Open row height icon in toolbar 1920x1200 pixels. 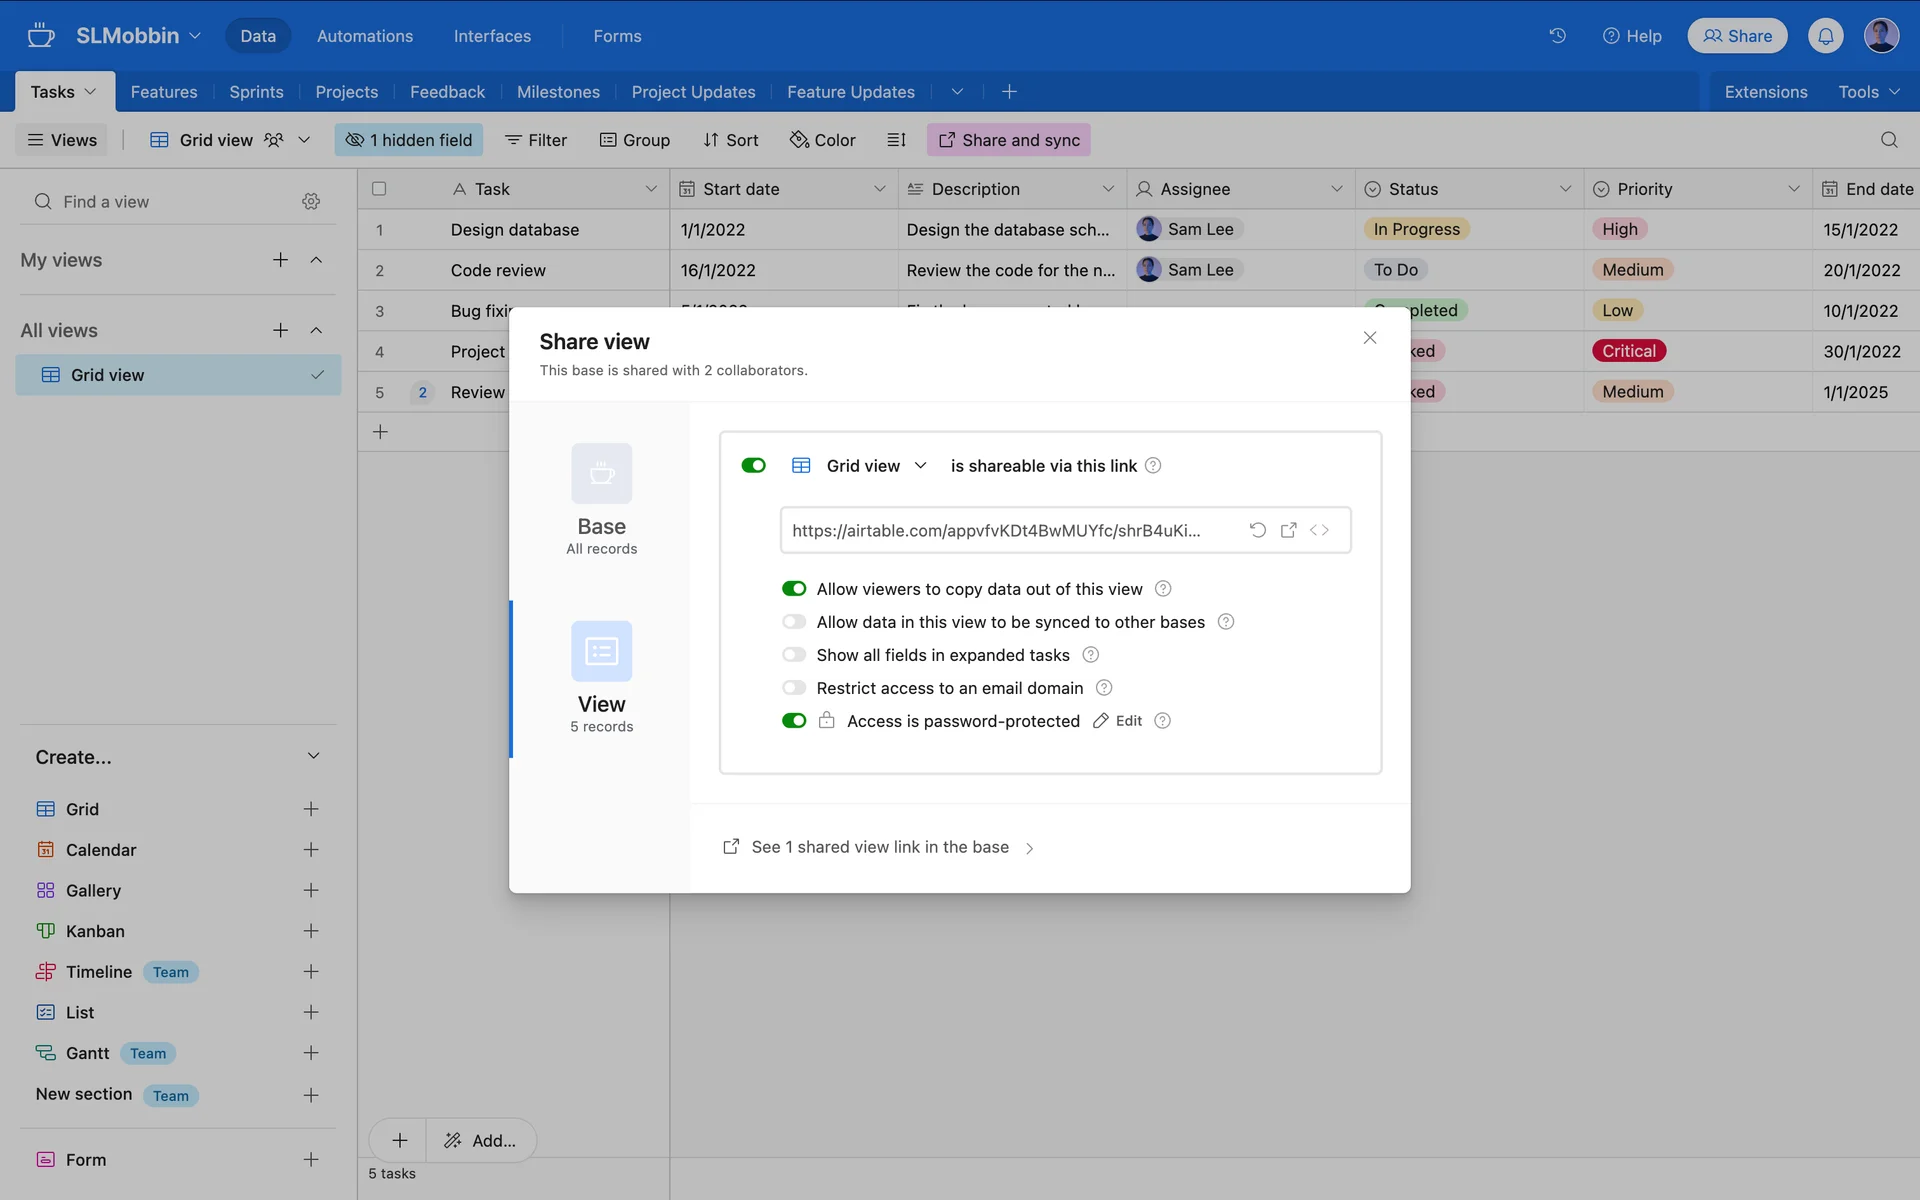(x=896, y=140)
